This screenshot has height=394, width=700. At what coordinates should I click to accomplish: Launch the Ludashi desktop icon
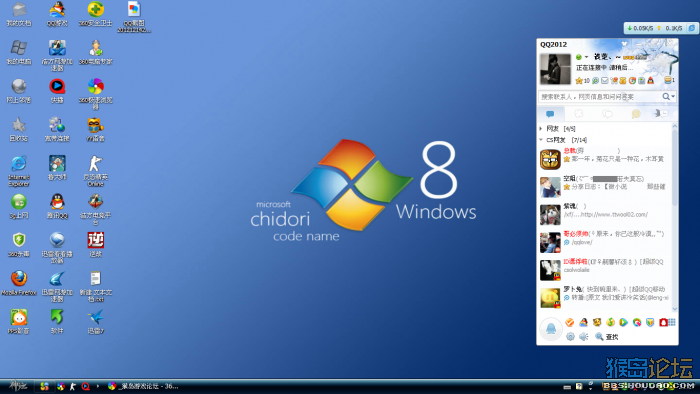57,168
